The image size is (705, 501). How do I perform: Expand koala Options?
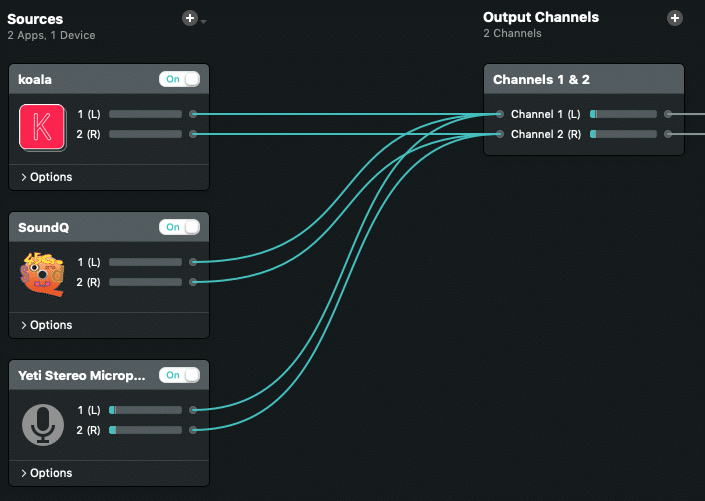(x=46, y=177)
